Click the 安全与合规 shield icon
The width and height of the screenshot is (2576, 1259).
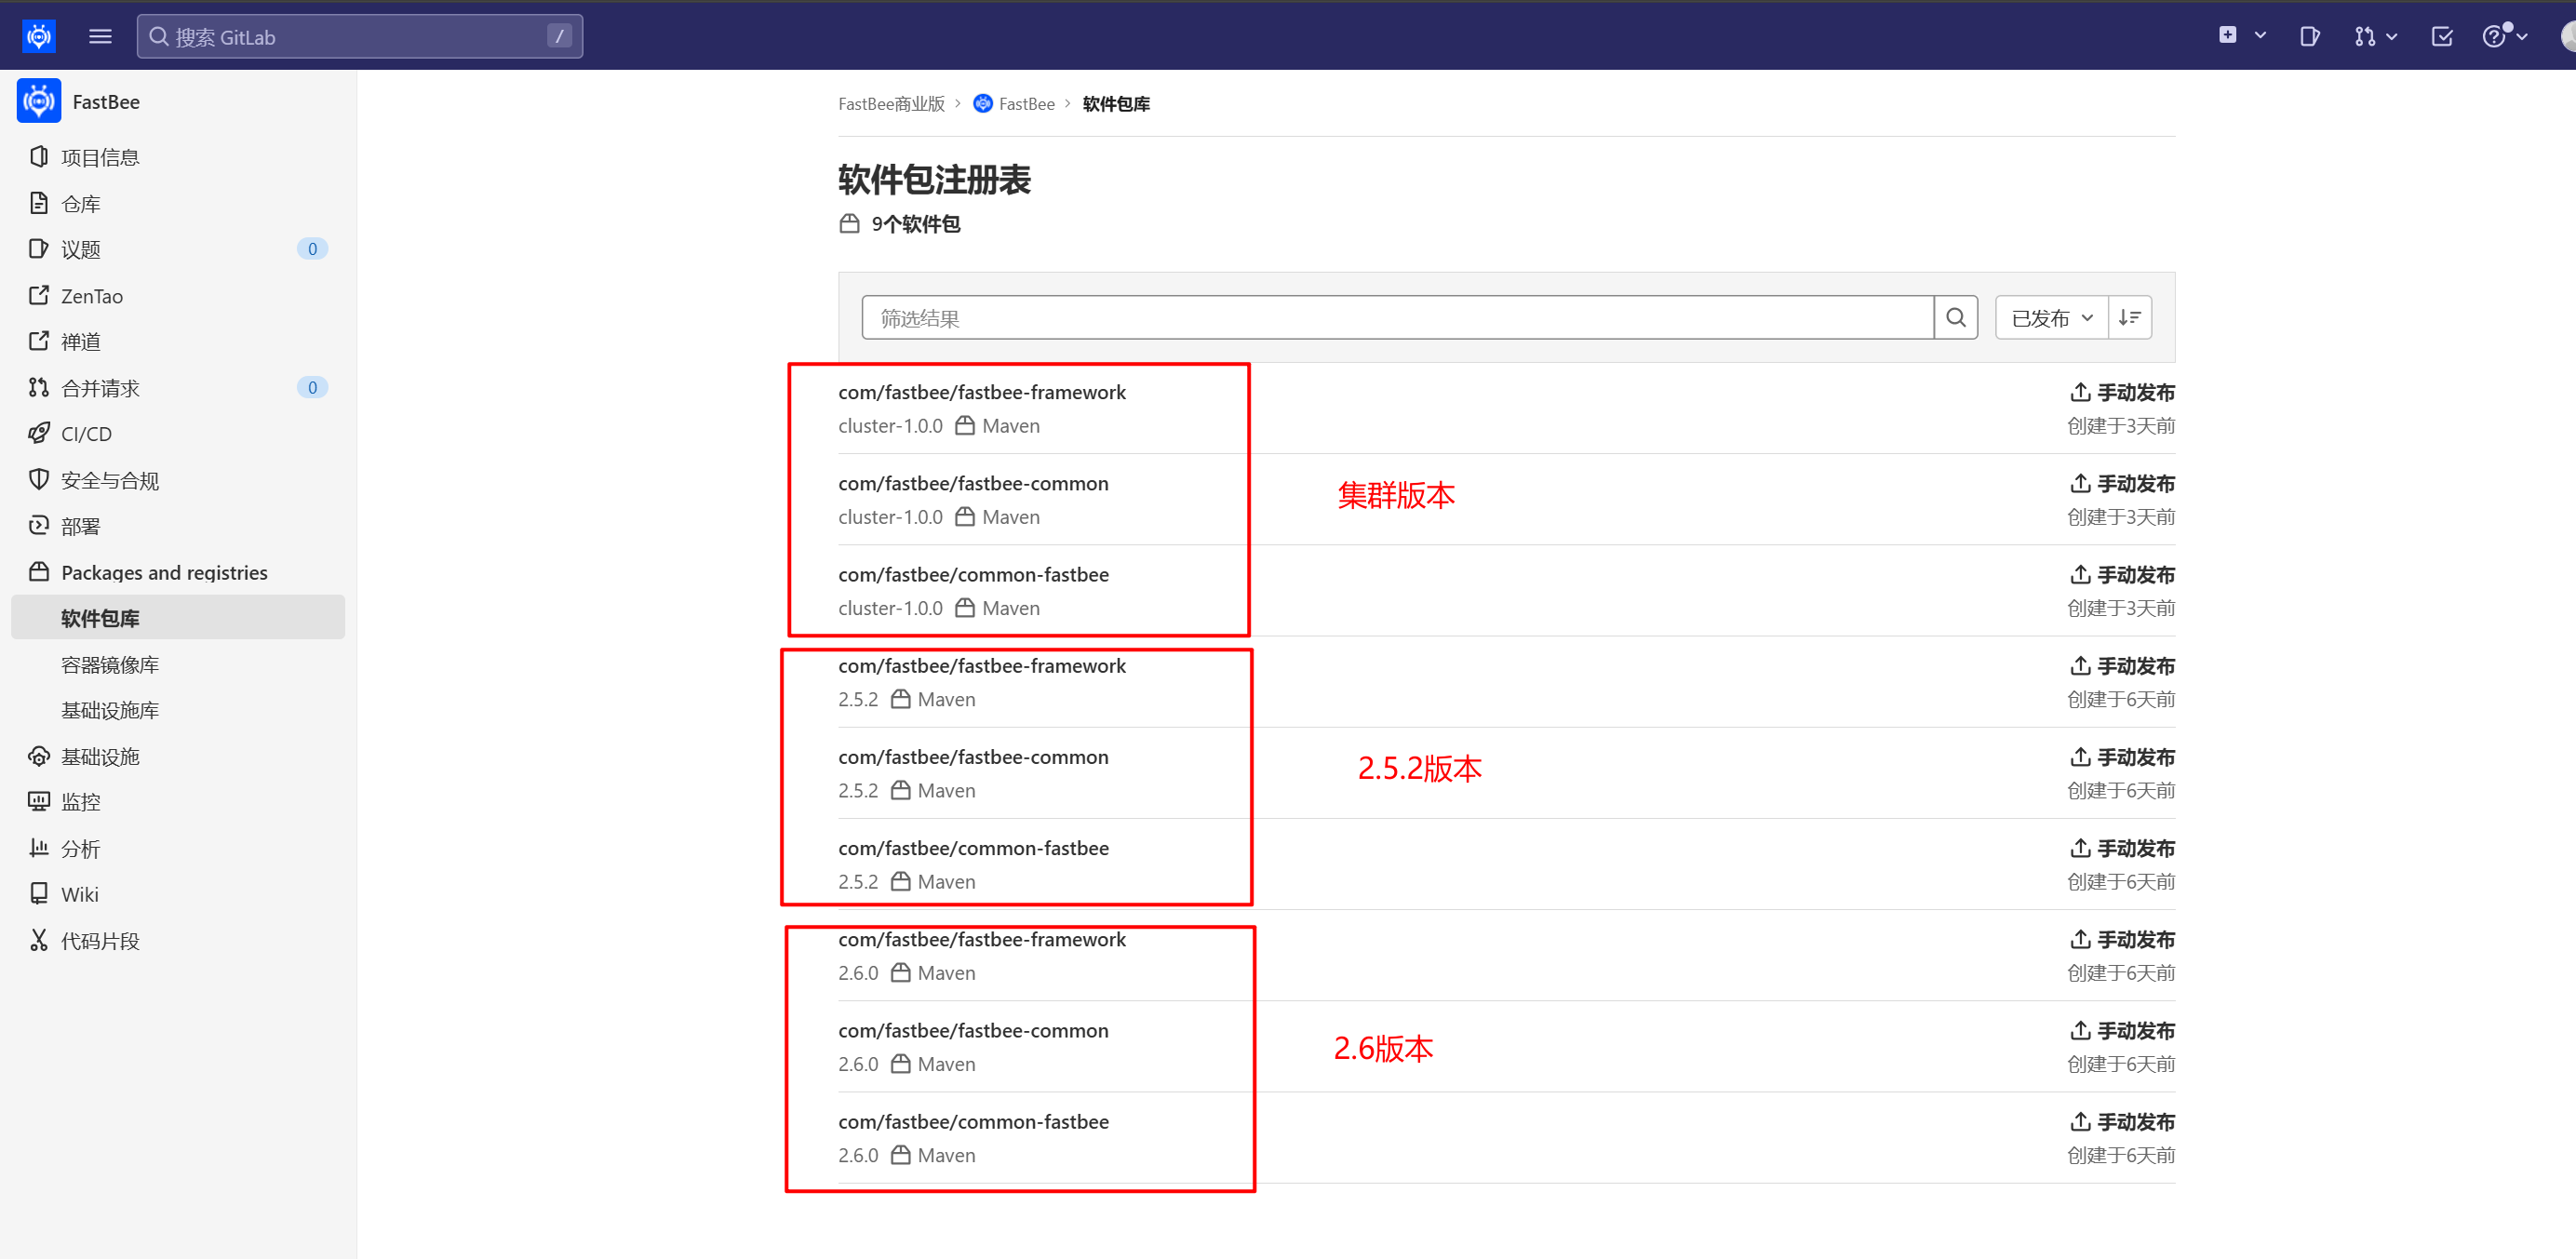39,480
